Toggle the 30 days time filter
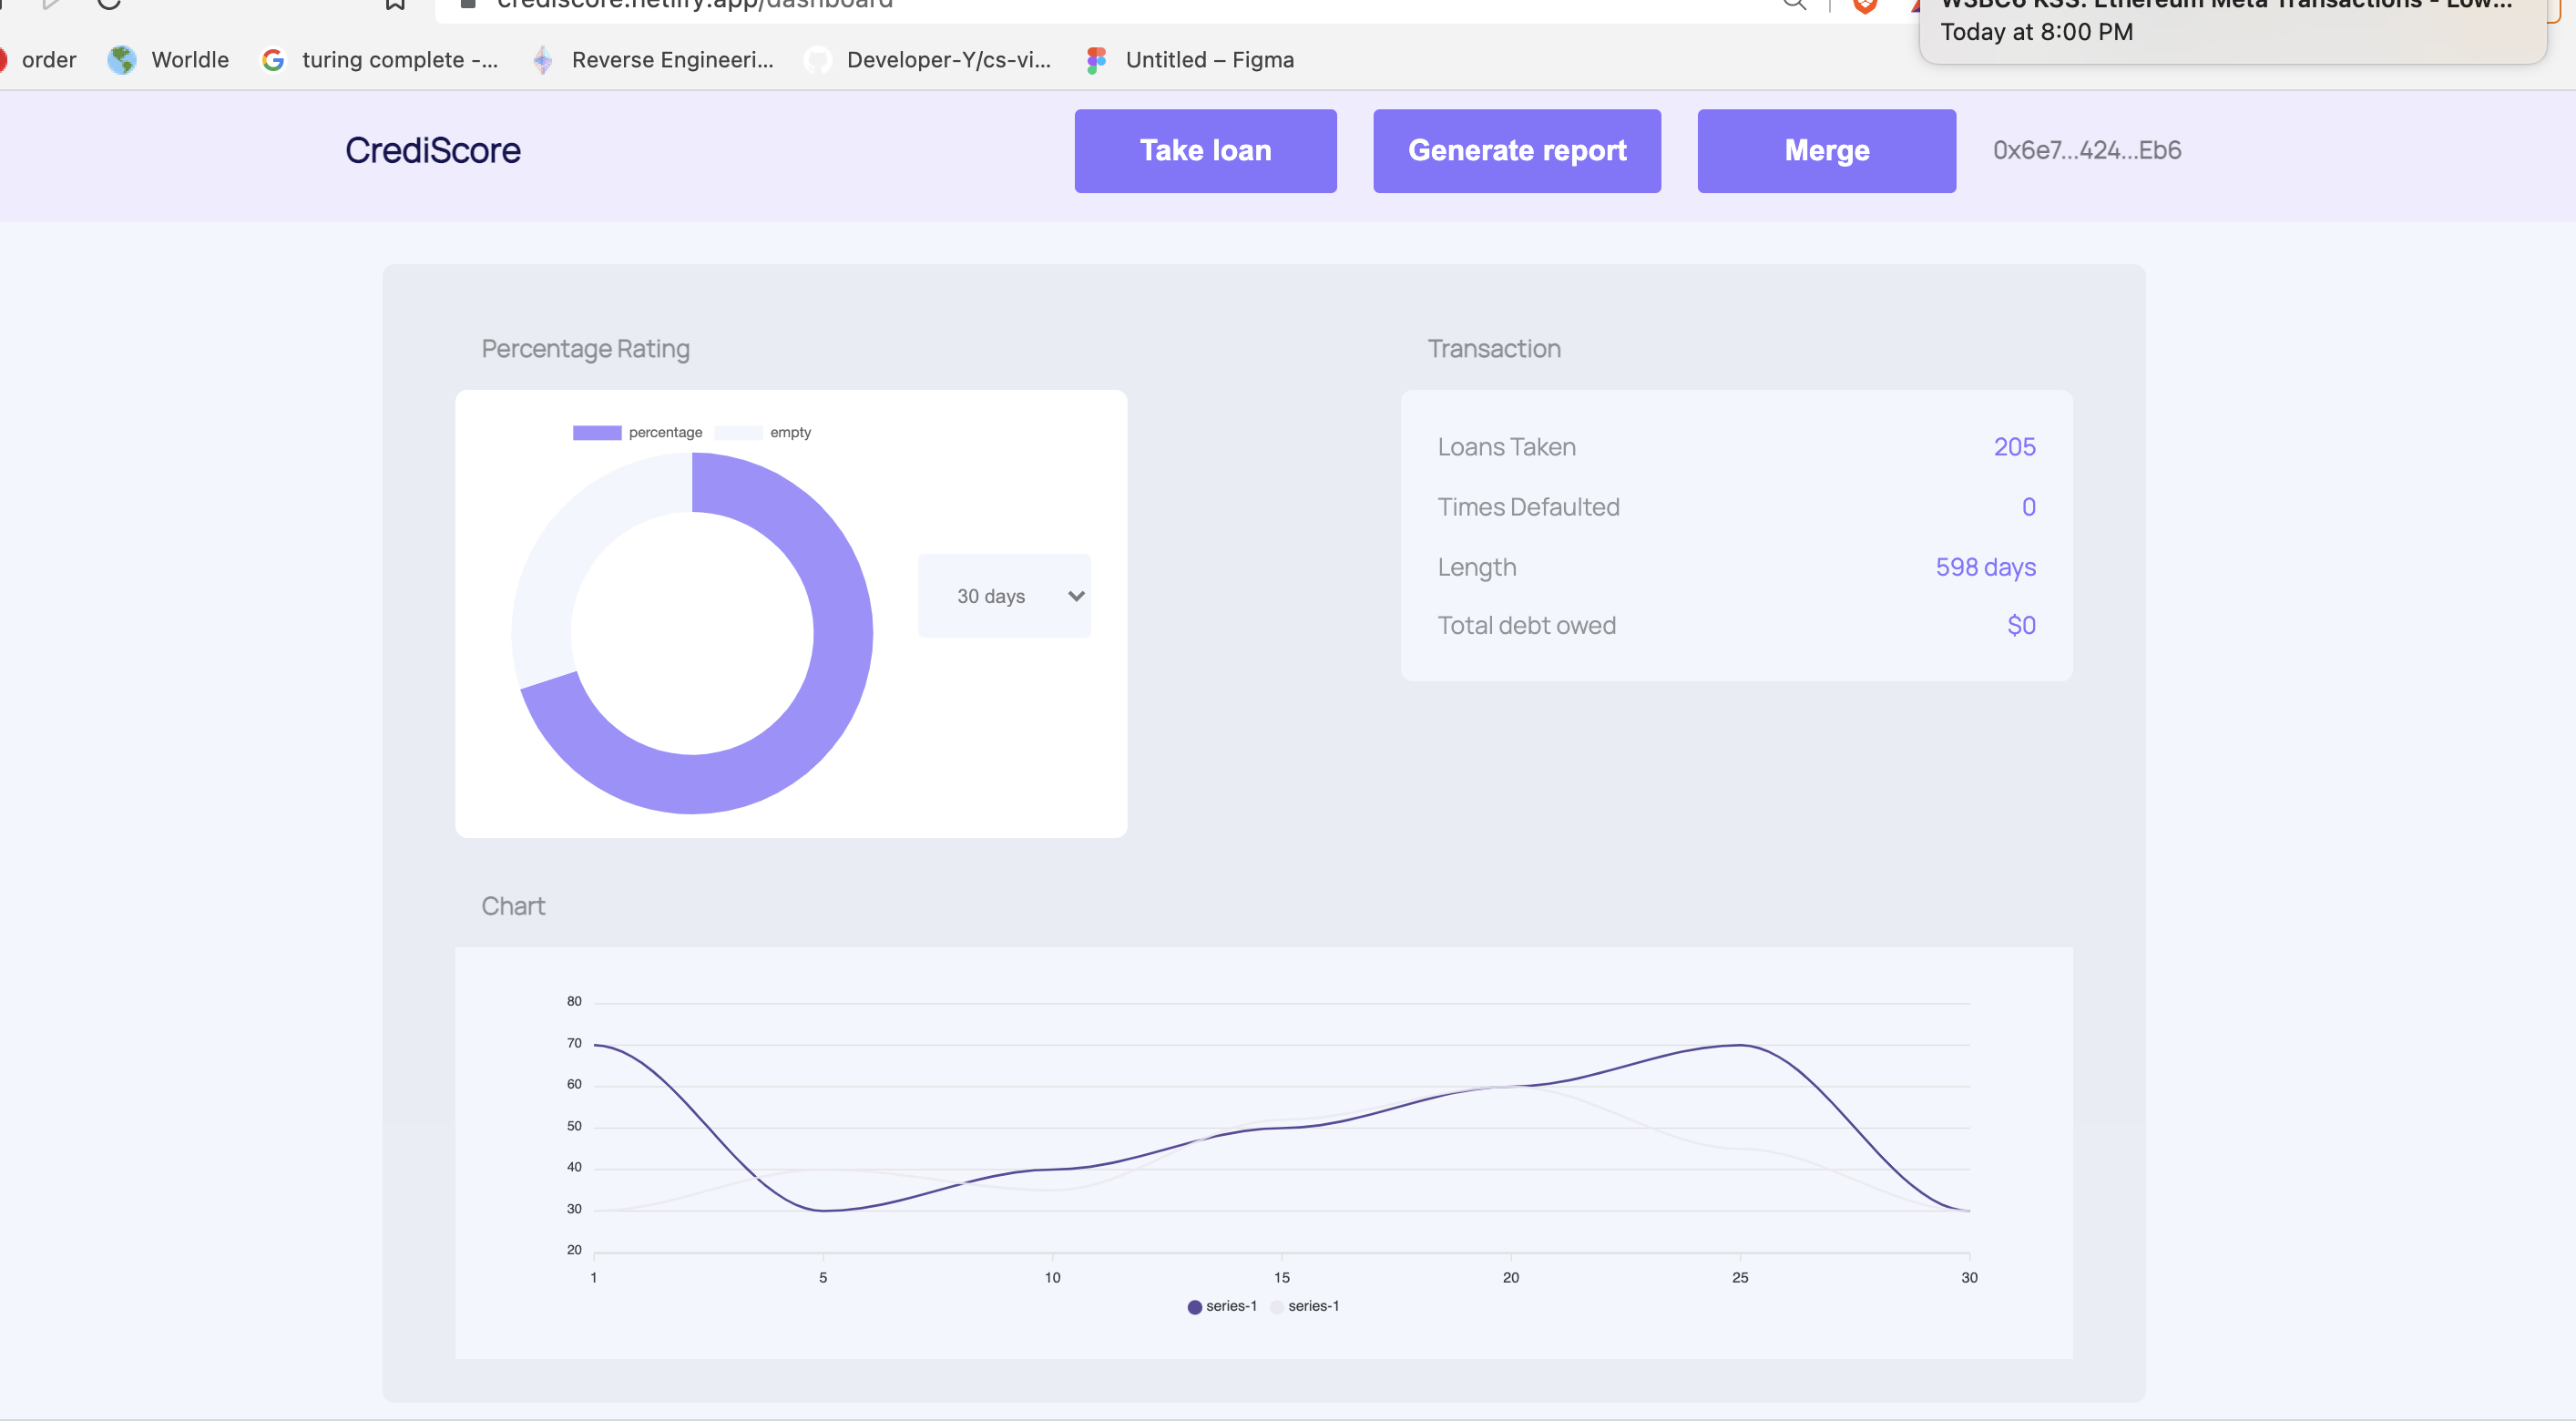Image resolution: width=2576 pixels, height=1421 pixels. pyautogui.click(x=1005, y=595)
